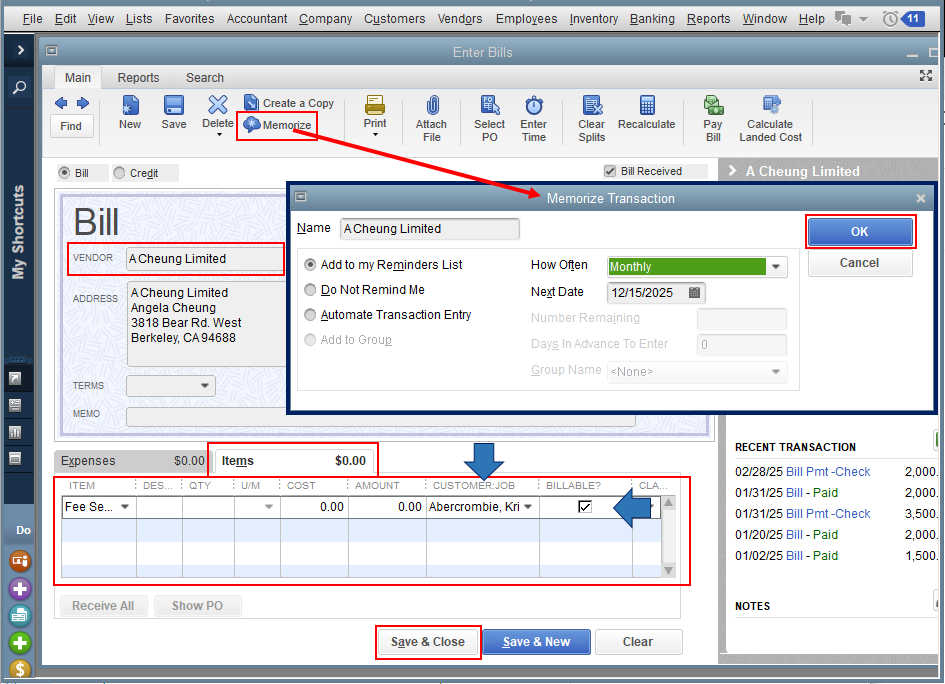This screenshot has width=945, height=684.
Task: Click the orange icon under Do section
Action: pyautogui.click(x=19, y=561)
